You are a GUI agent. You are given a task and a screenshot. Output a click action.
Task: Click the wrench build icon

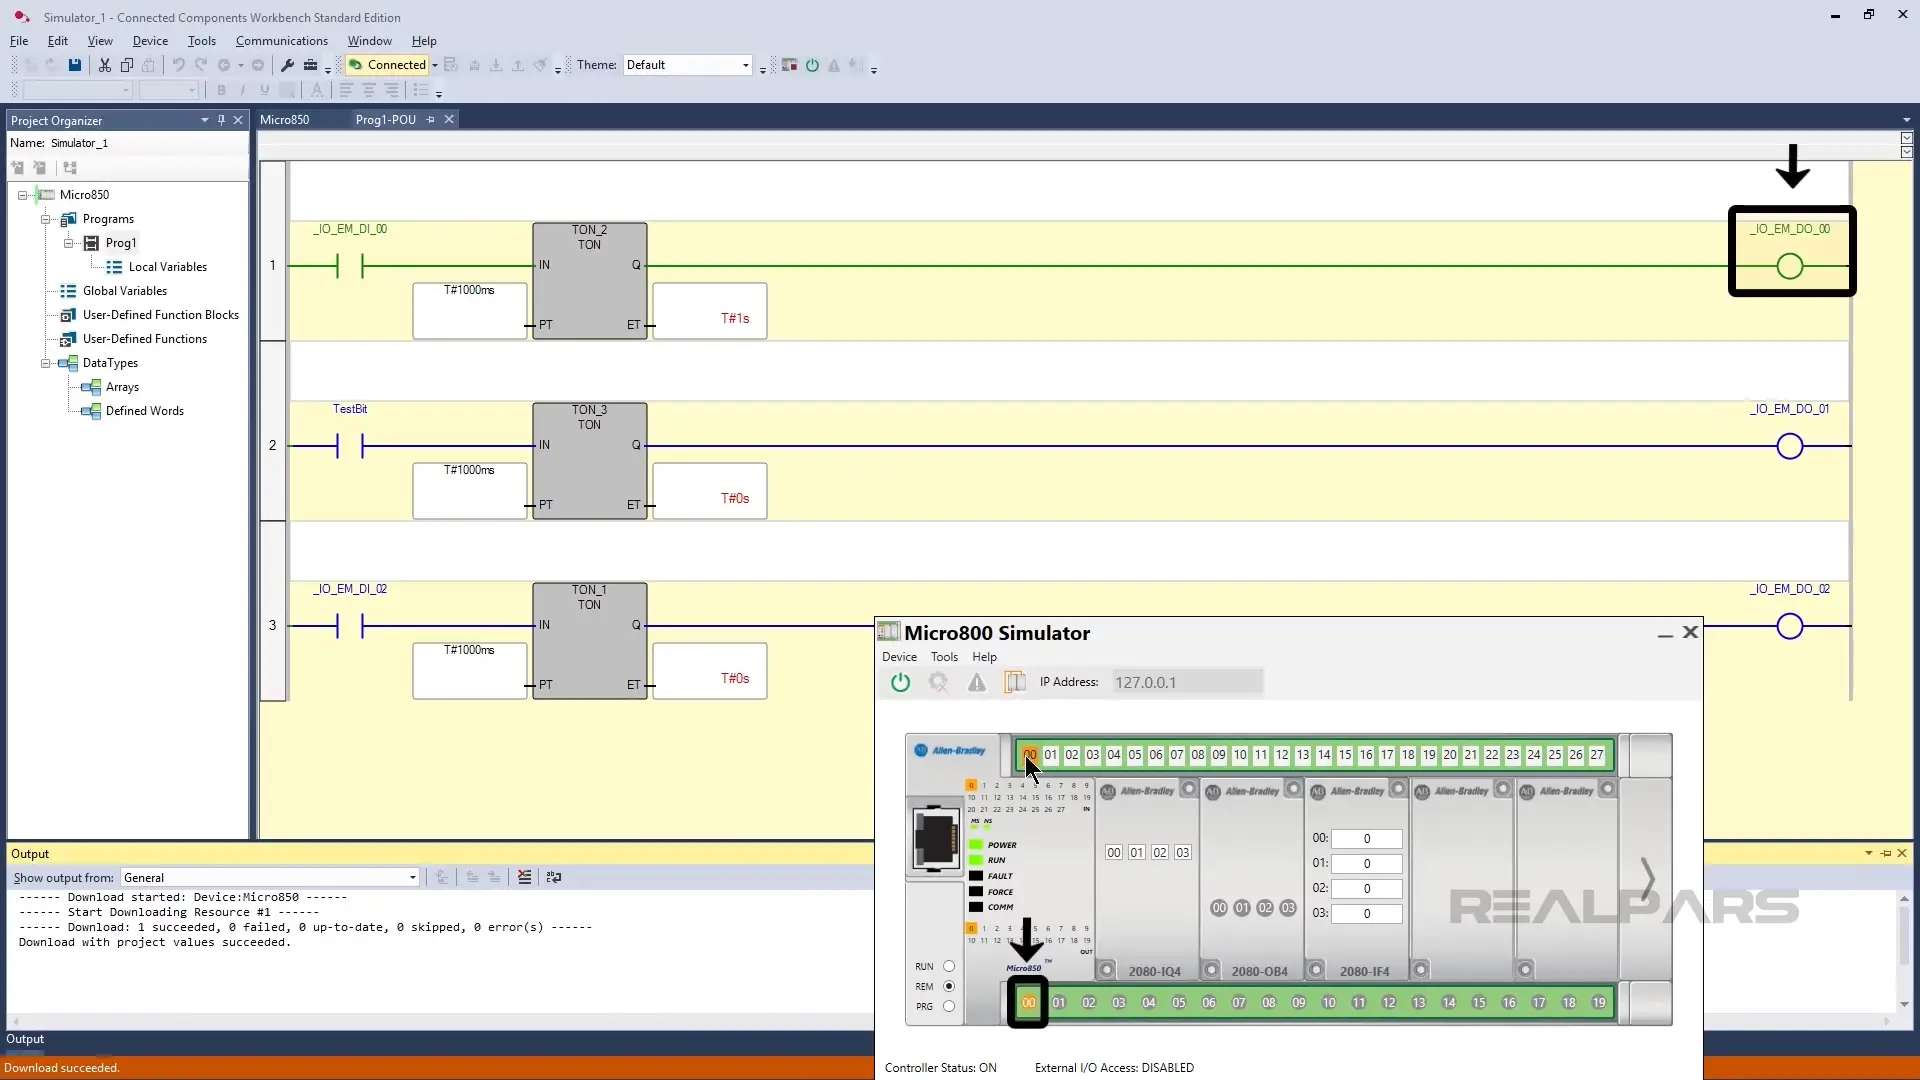point(287,65)
